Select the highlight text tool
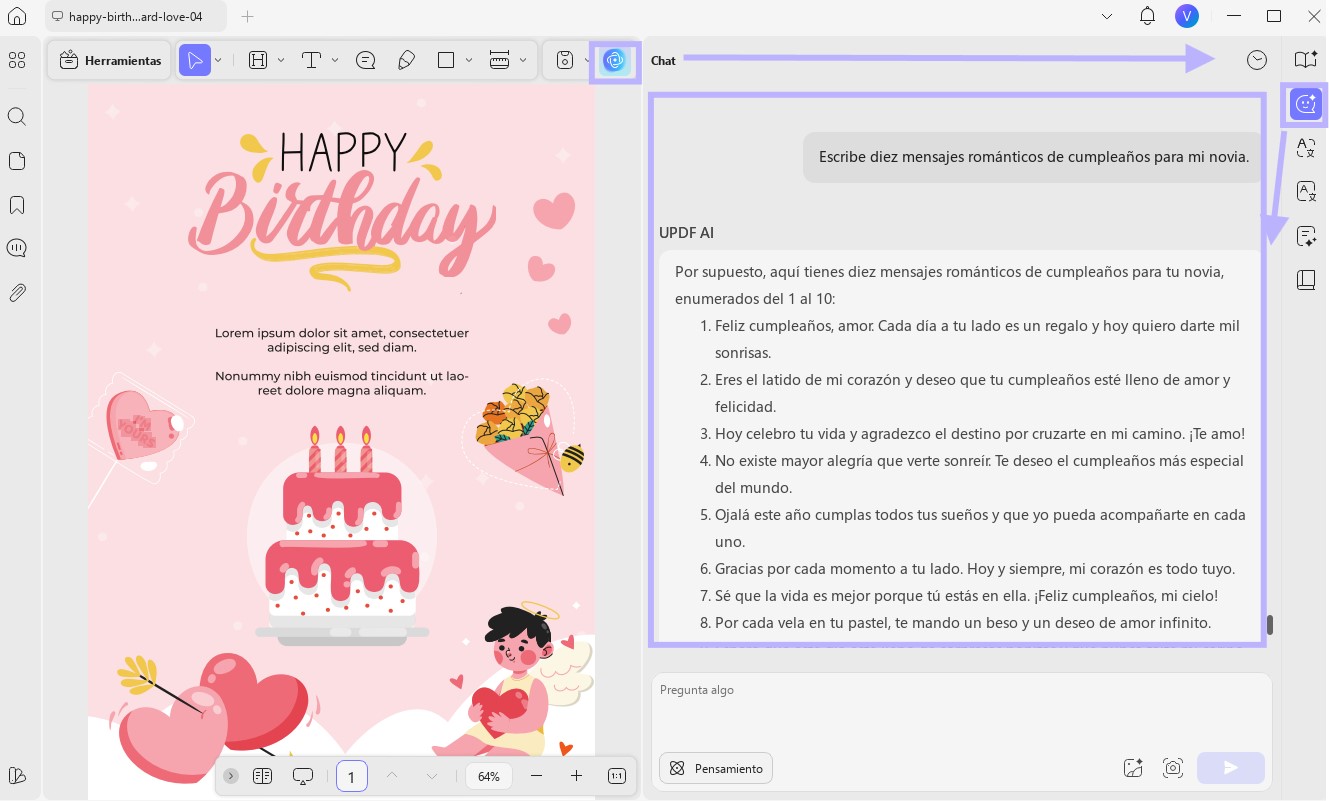The width and height of the screenshot is (1329, 801). (x=258, y=61)
